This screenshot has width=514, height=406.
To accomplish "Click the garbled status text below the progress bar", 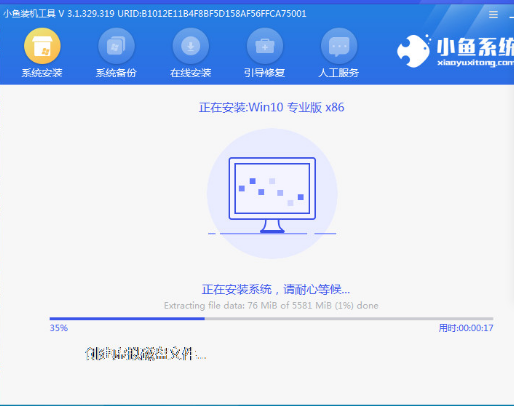I will [145, 354].
